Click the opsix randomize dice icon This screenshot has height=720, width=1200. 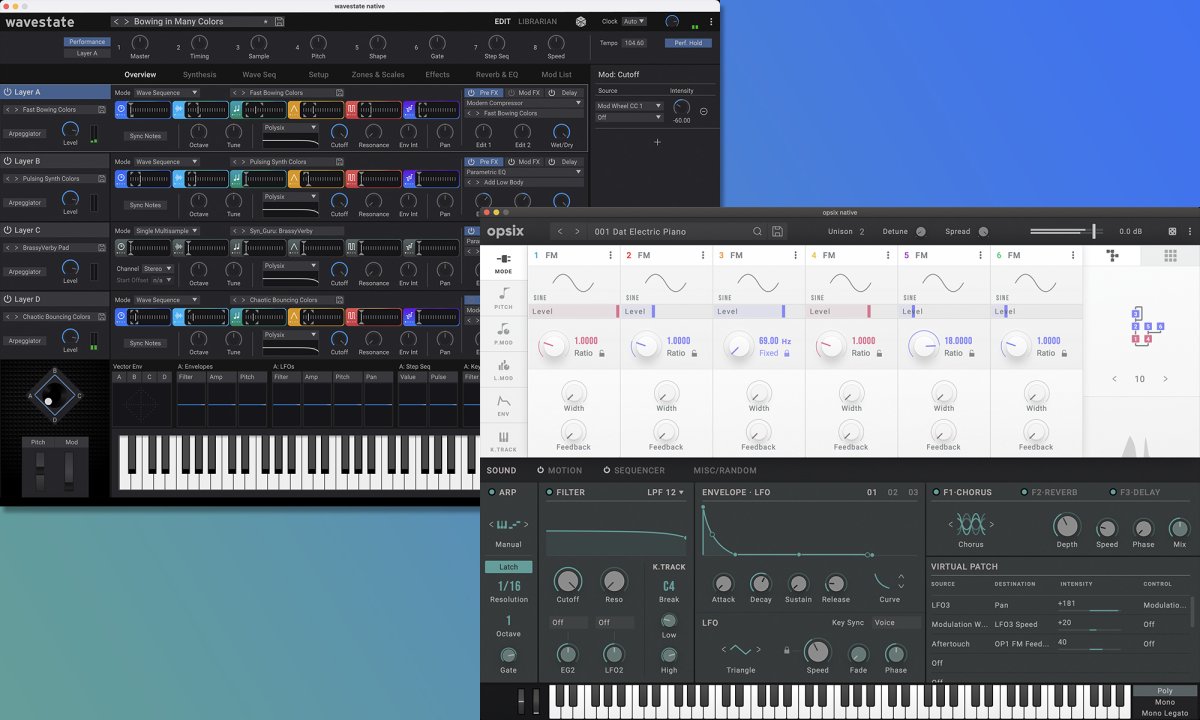(x=1172, y=231)
